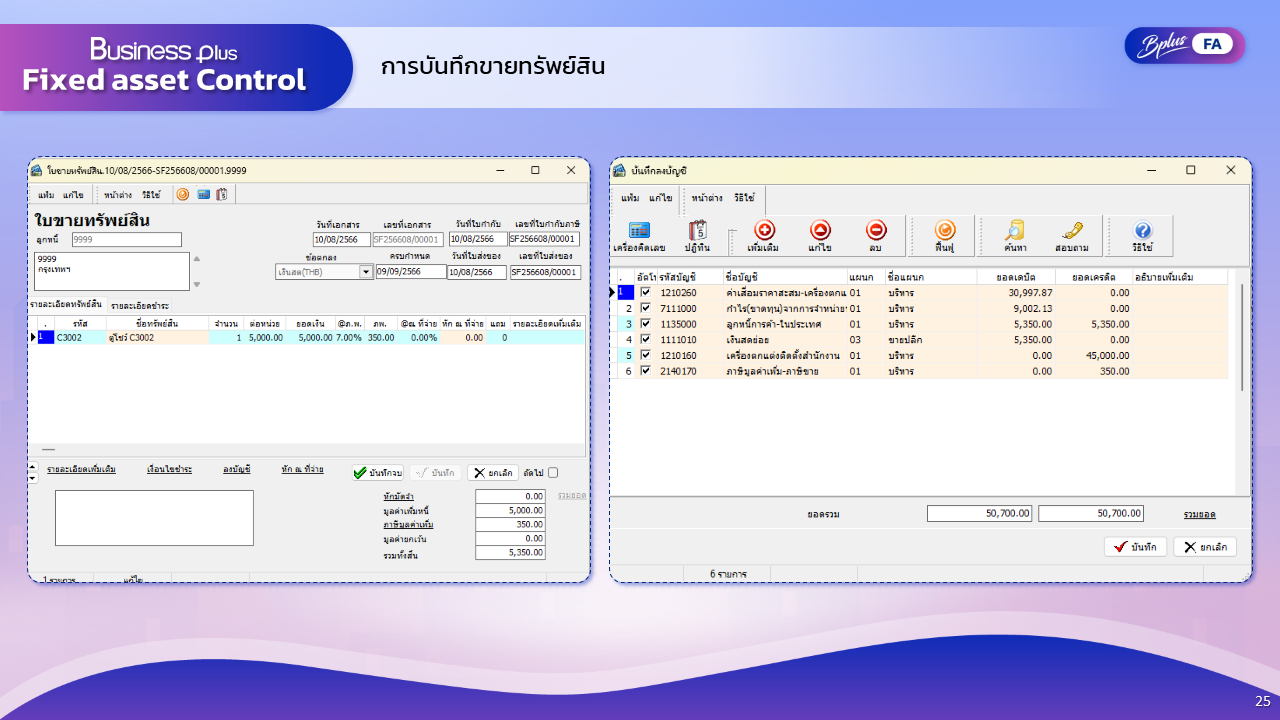This screenshot has height=720, width=1280.
Task: Open หน้าต่าง menu in the asset sale window
Action: pyautogui.click(x=117, y=195)
